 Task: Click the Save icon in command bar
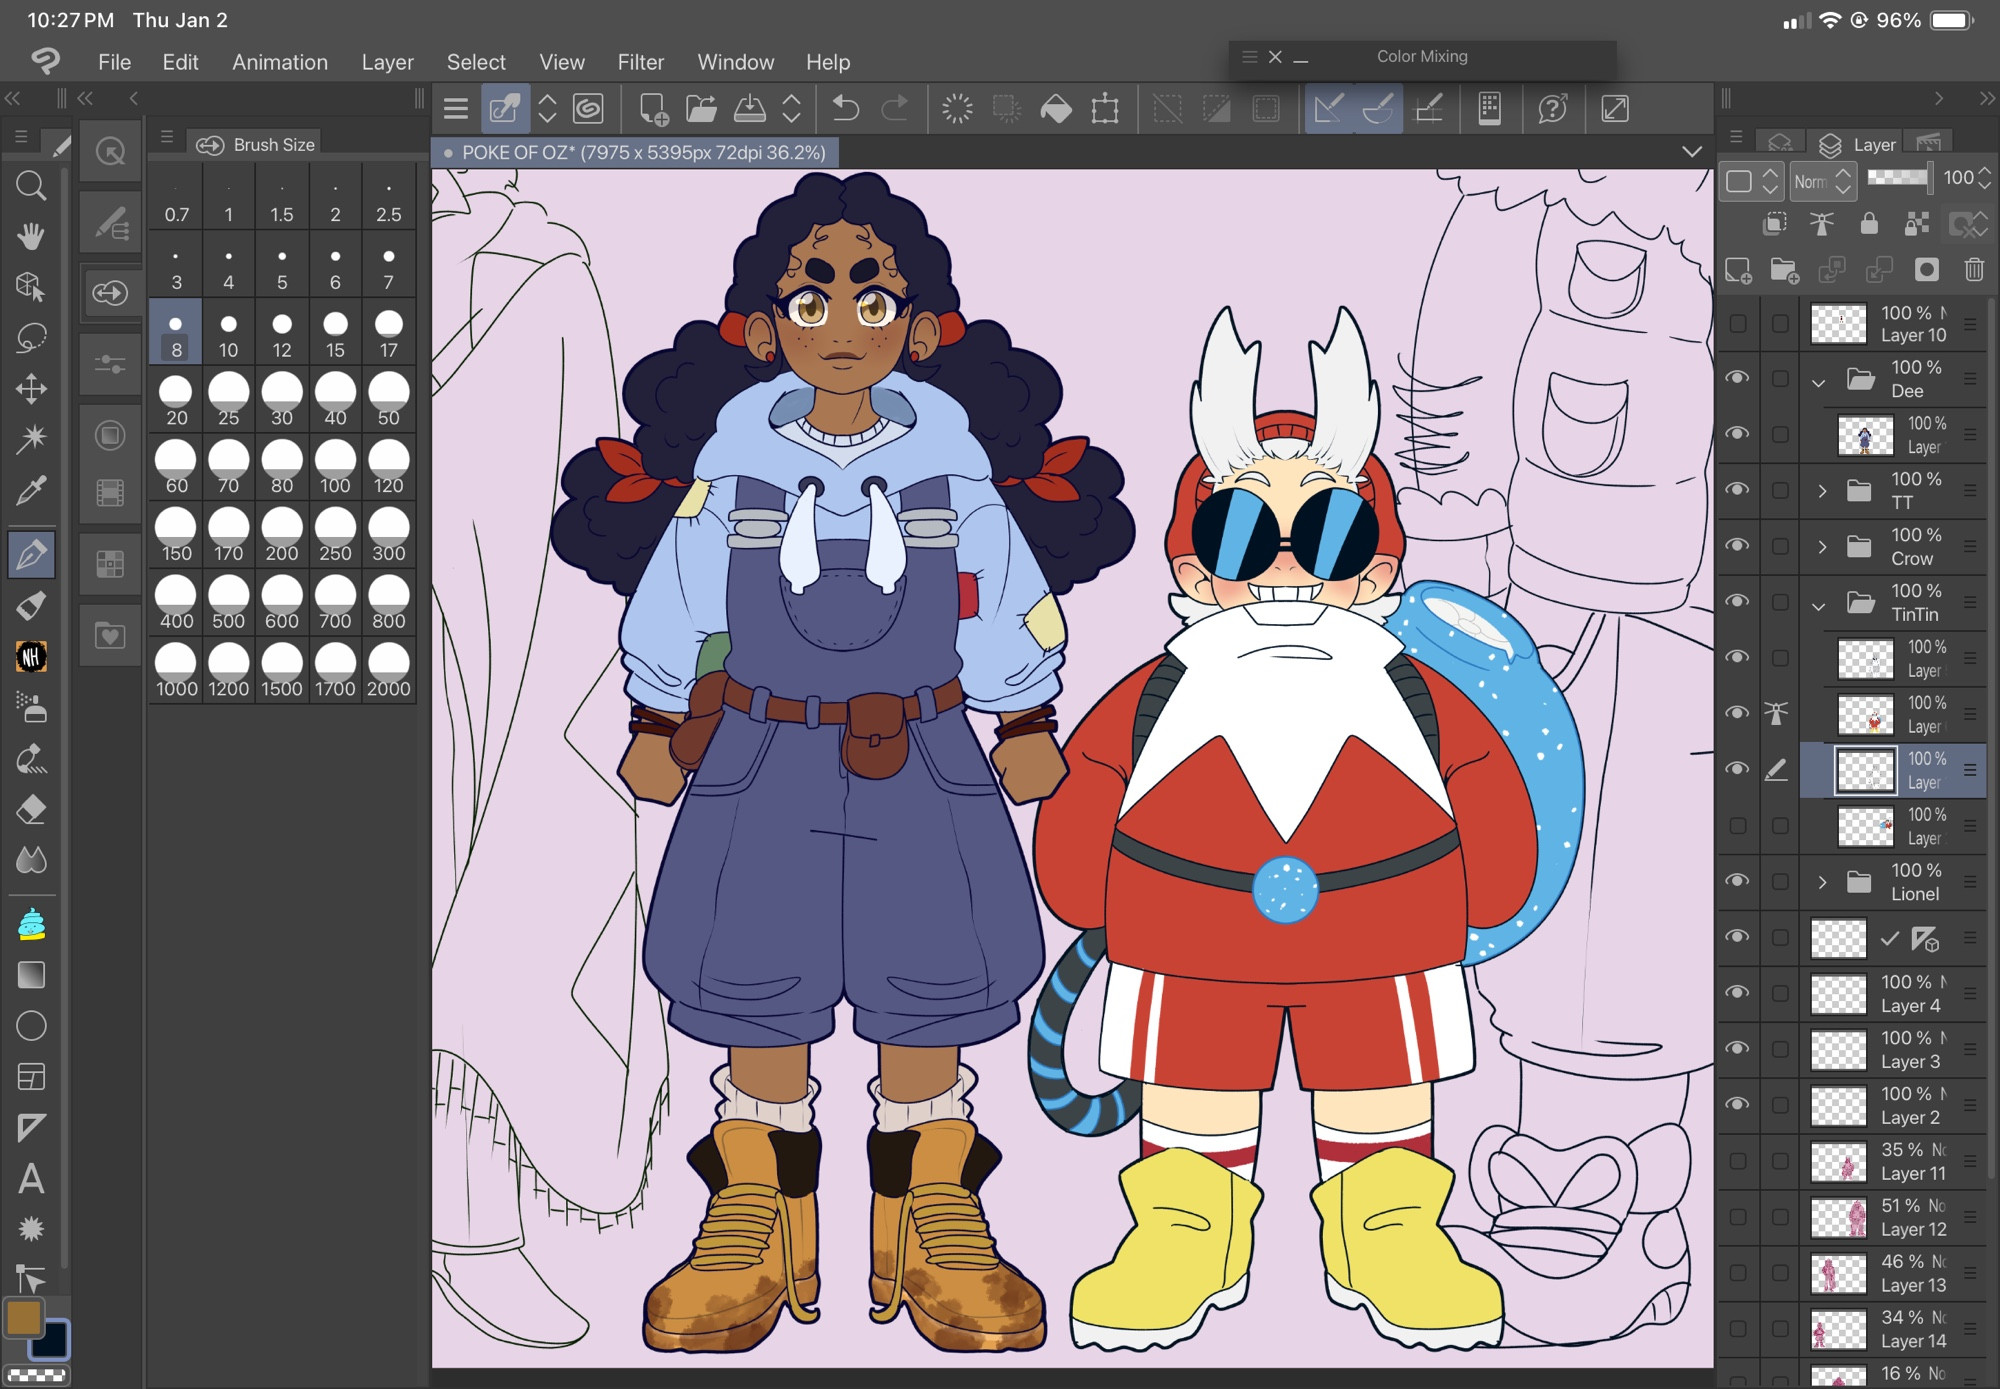[749, 108]
